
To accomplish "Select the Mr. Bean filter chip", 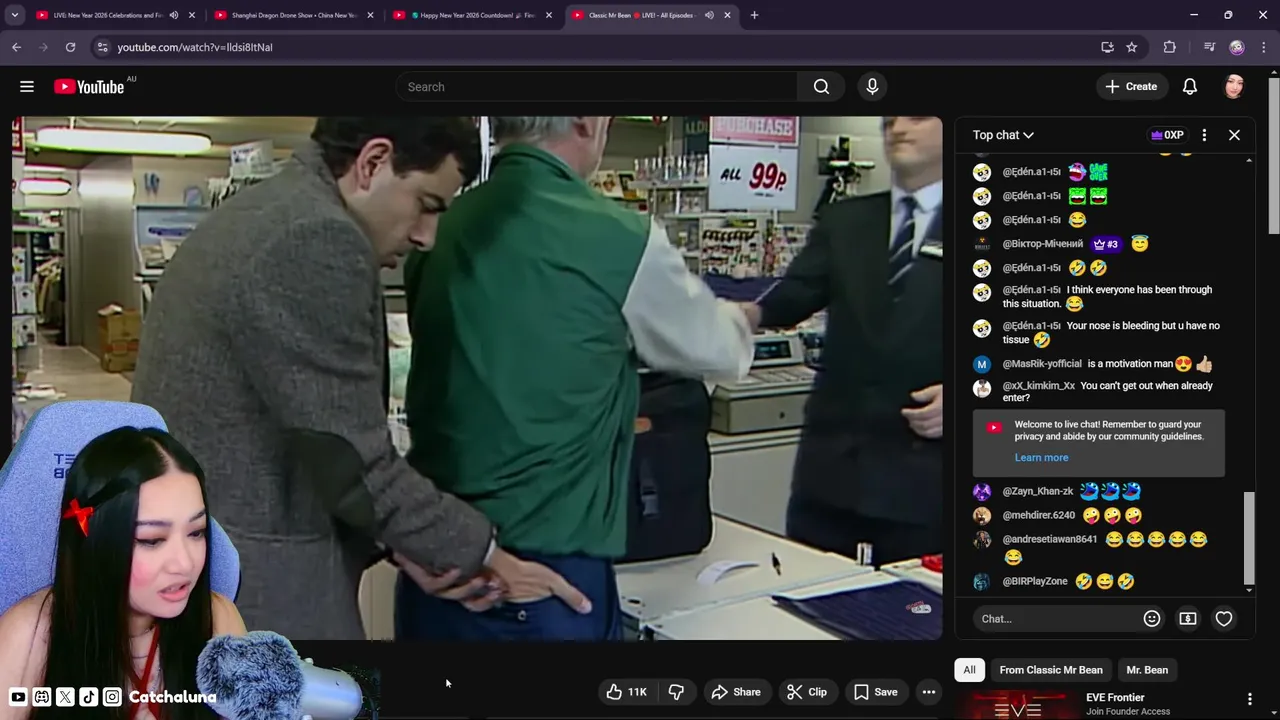I will pos(1147,670).
